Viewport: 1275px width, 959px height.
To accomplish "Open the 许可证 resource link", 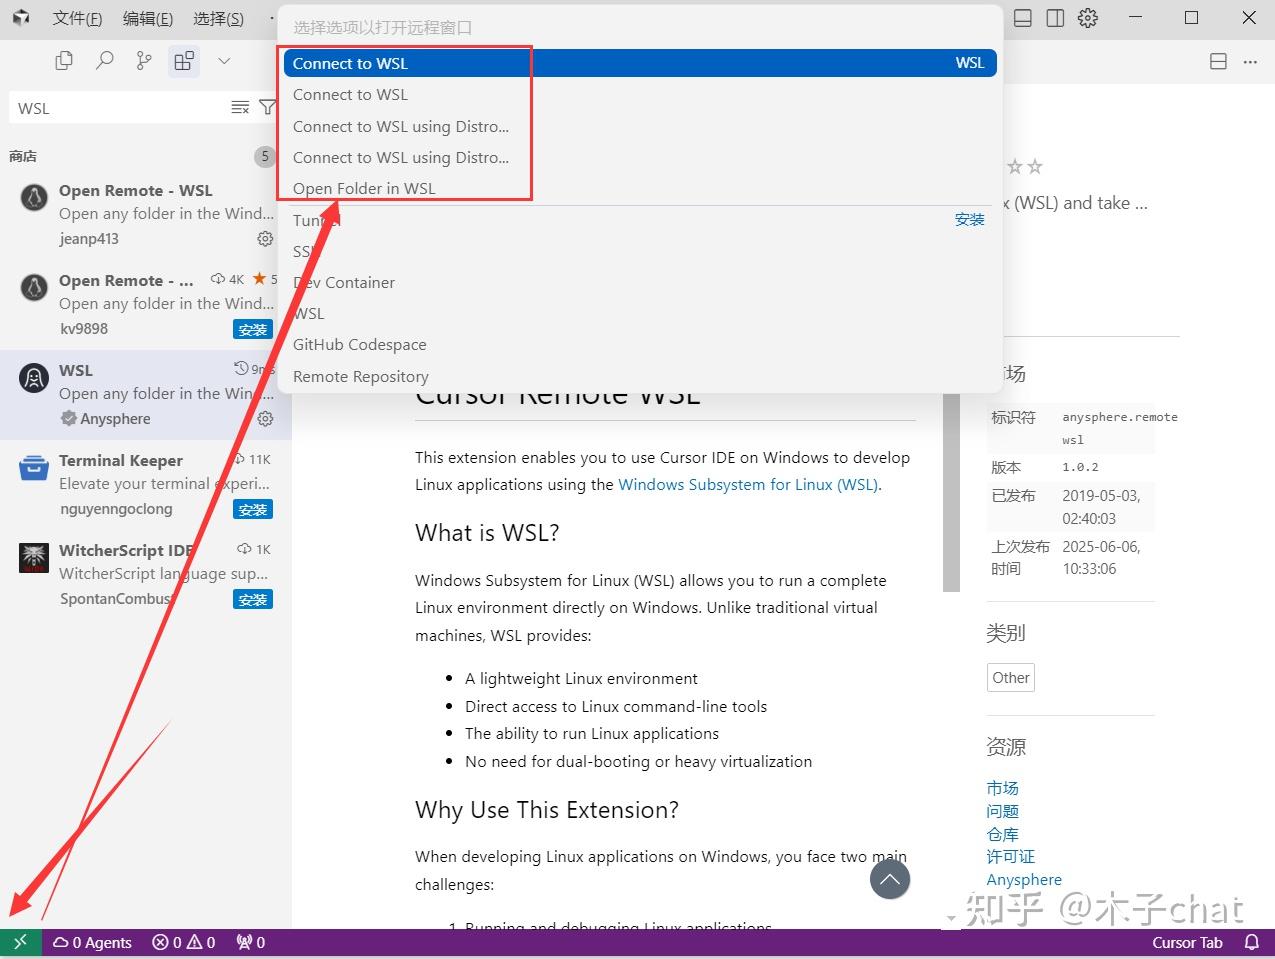I will [x=1011, y=857].
